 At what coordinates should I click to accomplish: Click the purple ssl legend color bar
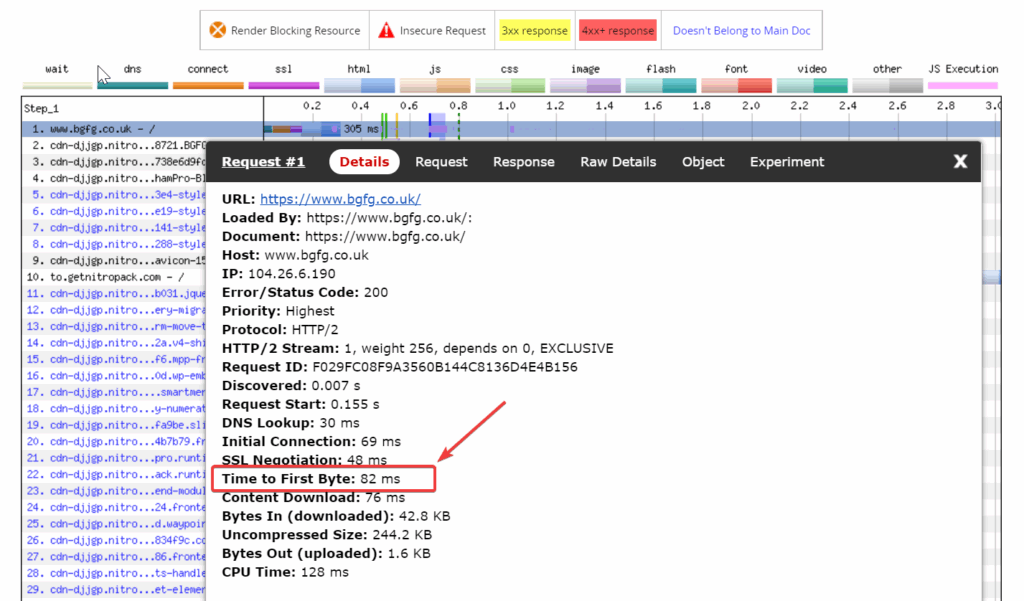point(284,86)
